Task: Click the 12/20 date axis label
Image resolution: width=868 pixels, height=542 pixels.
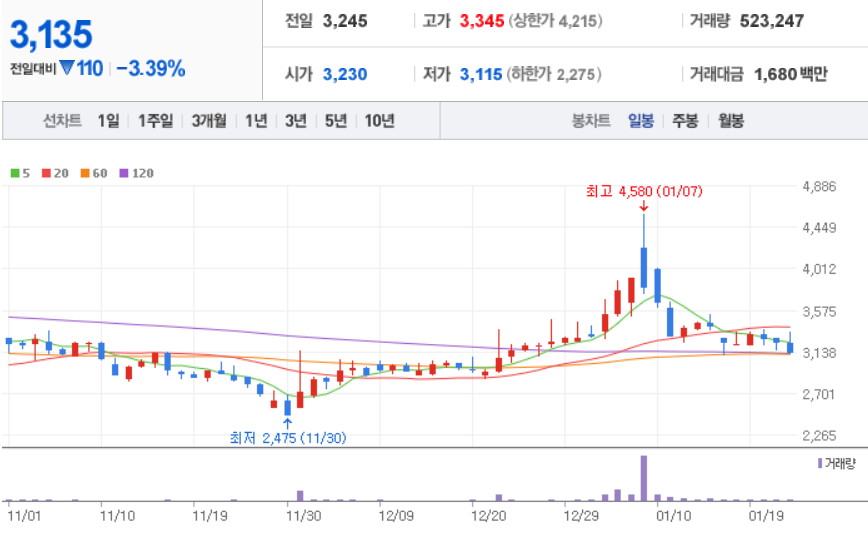Action: [488, 516]
